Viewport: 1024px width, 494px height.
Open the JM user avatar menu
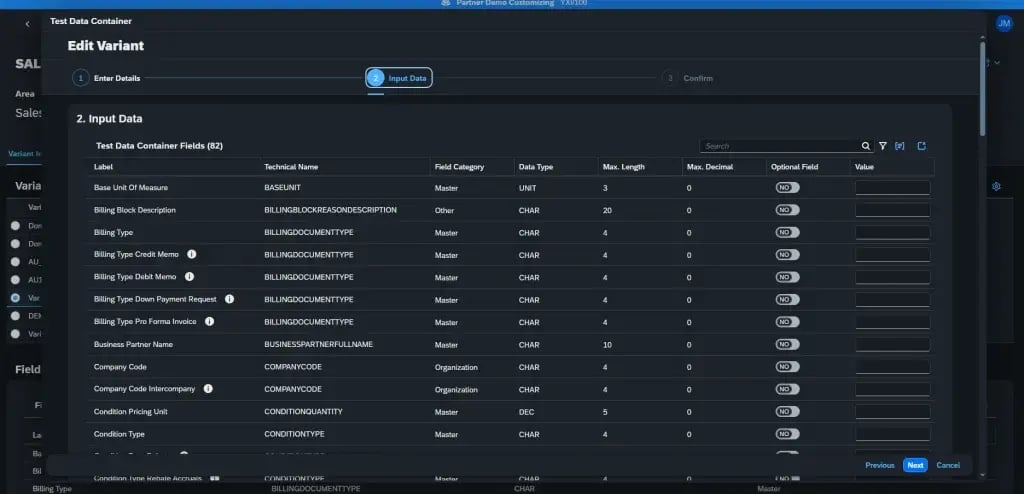[1004, 23]
